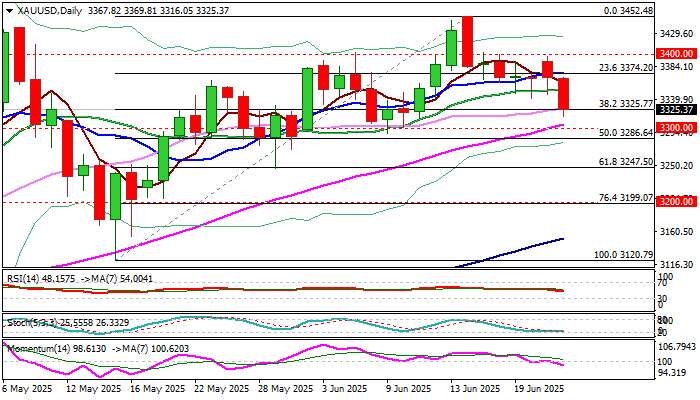
Task: Click the 13 Jun 2025 date label
Action: pyautogui.click(x=474, y=389)
